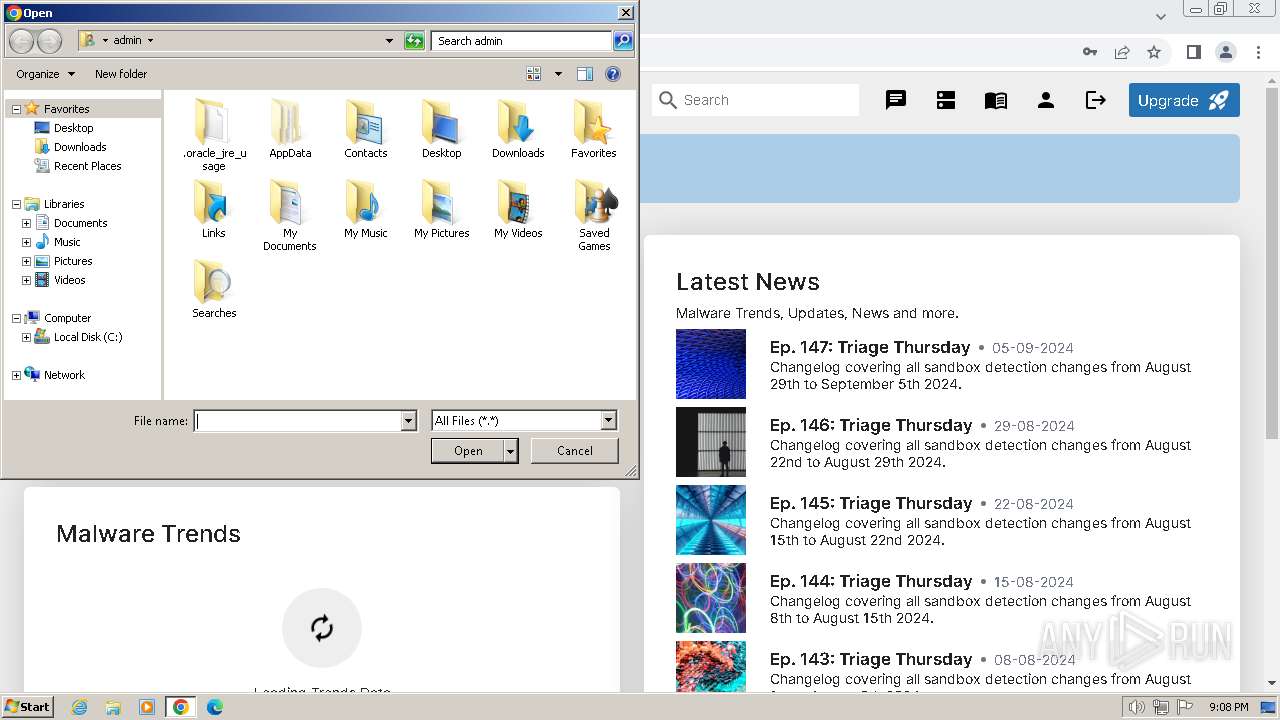Image resolution: width=1280 pixels, height=720 pixels.
Task: Open the Organize menu
Action: [45, 74]
